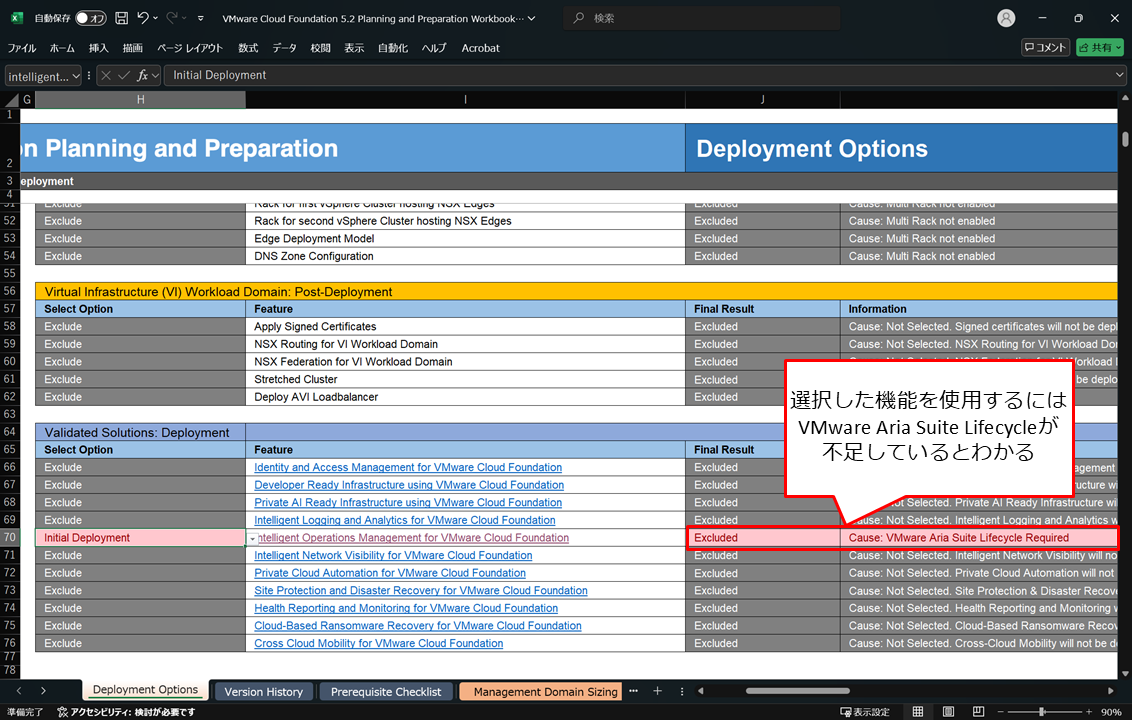Click the fx insert function icon
Viewport: 1132px width, 720px height.
point(142,75)
